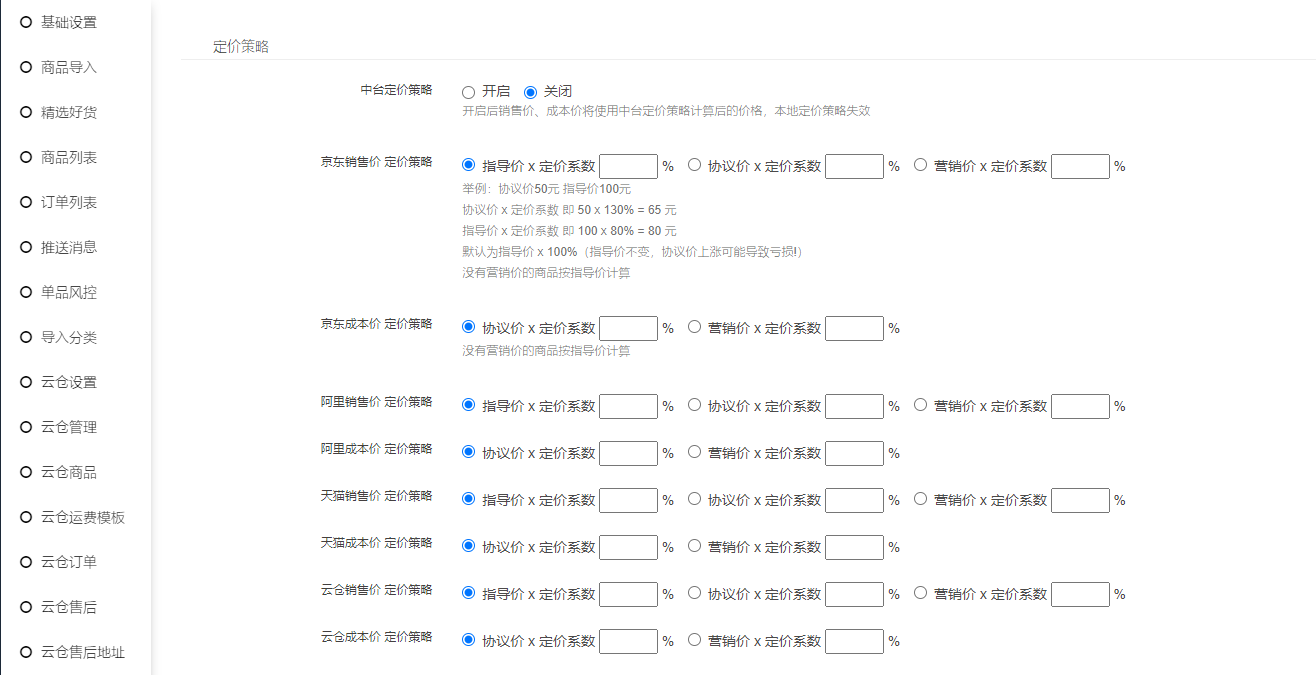
Task: Select 协议价 radio for 天猫销售价
Action: (694, 499)
